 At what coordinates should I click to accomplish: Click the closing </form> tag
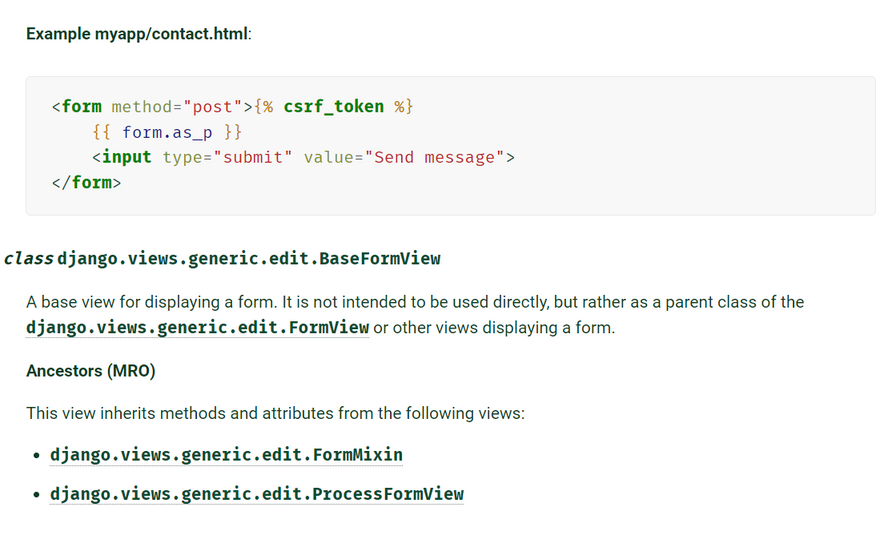click(86, 183)
